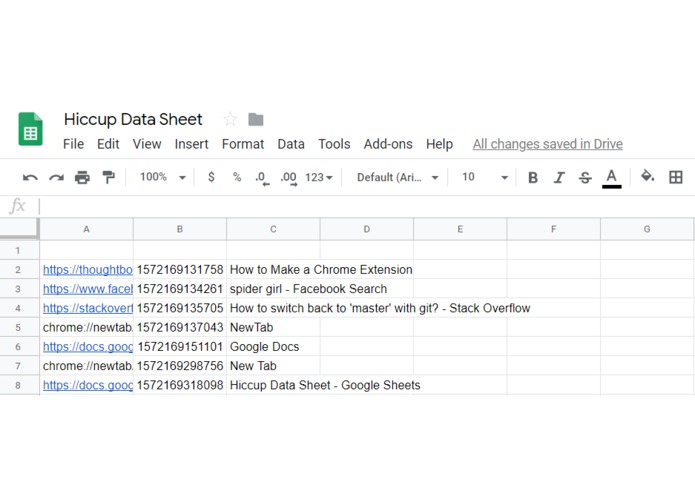This screenshot has height=494, width=695.
Task: Open the Format menu
Action: pos(243,144)
